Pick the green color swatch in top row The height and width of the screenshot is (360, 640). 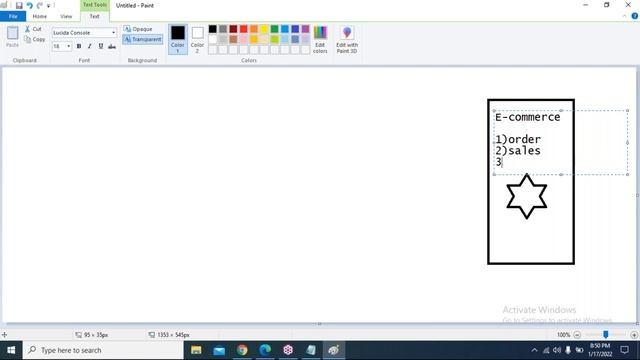click(274, 29)
